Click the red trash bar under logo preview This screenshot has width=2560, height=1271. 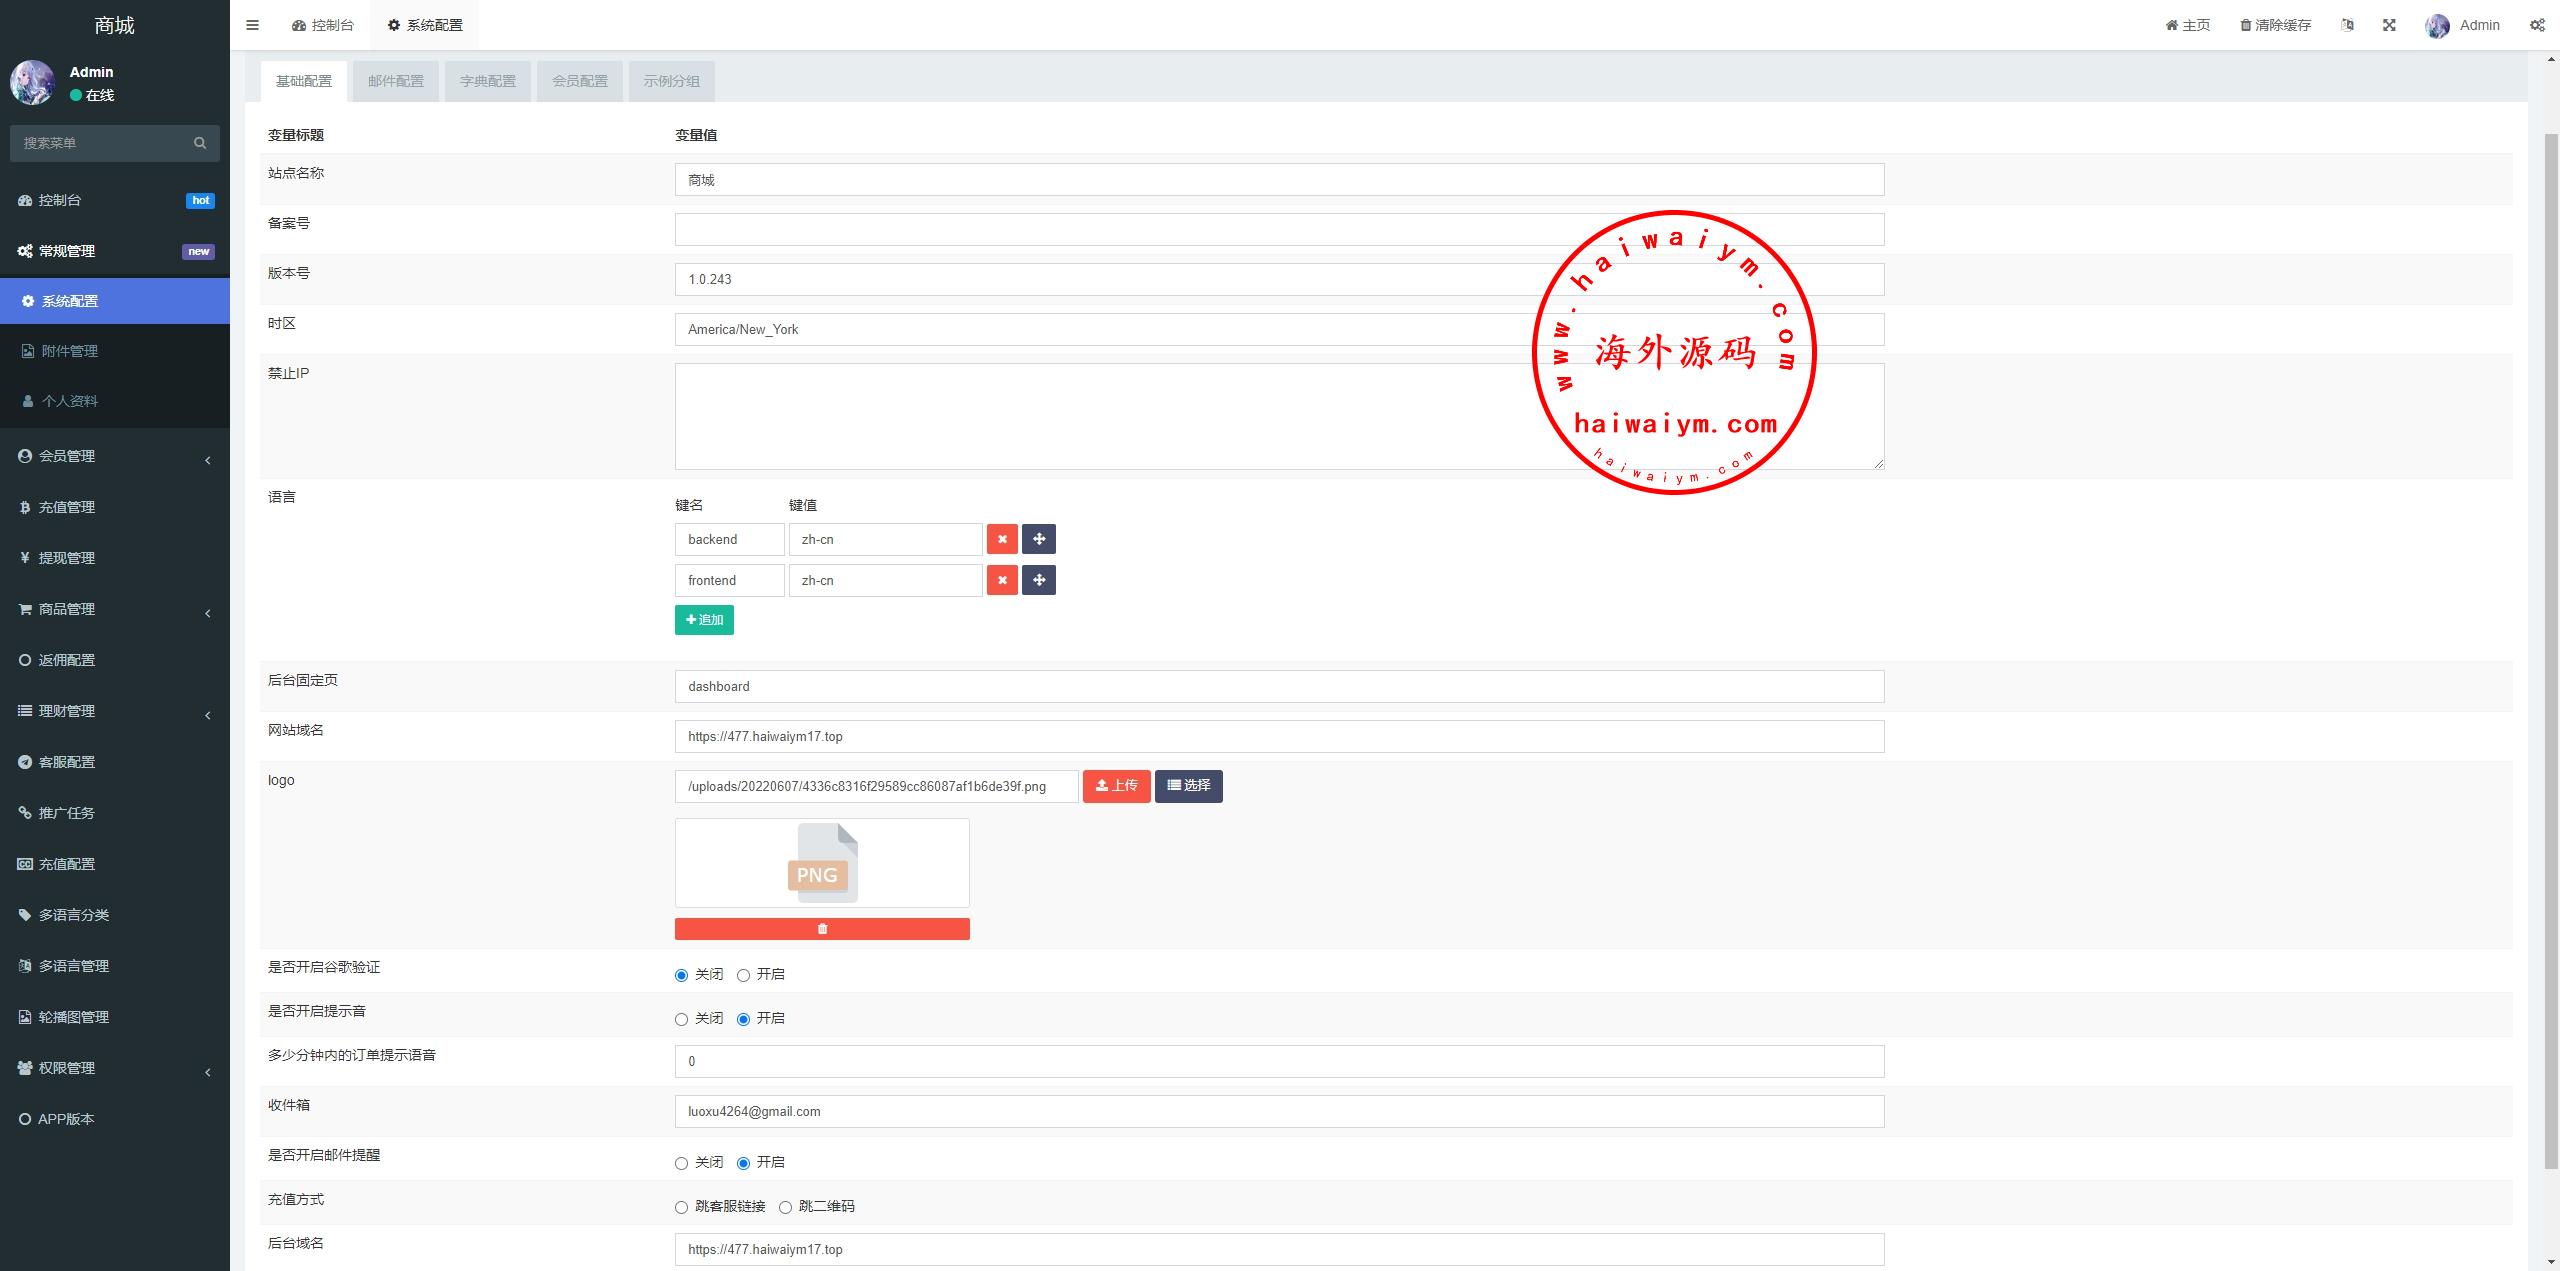pyautogui.click(x=822, y=929)
